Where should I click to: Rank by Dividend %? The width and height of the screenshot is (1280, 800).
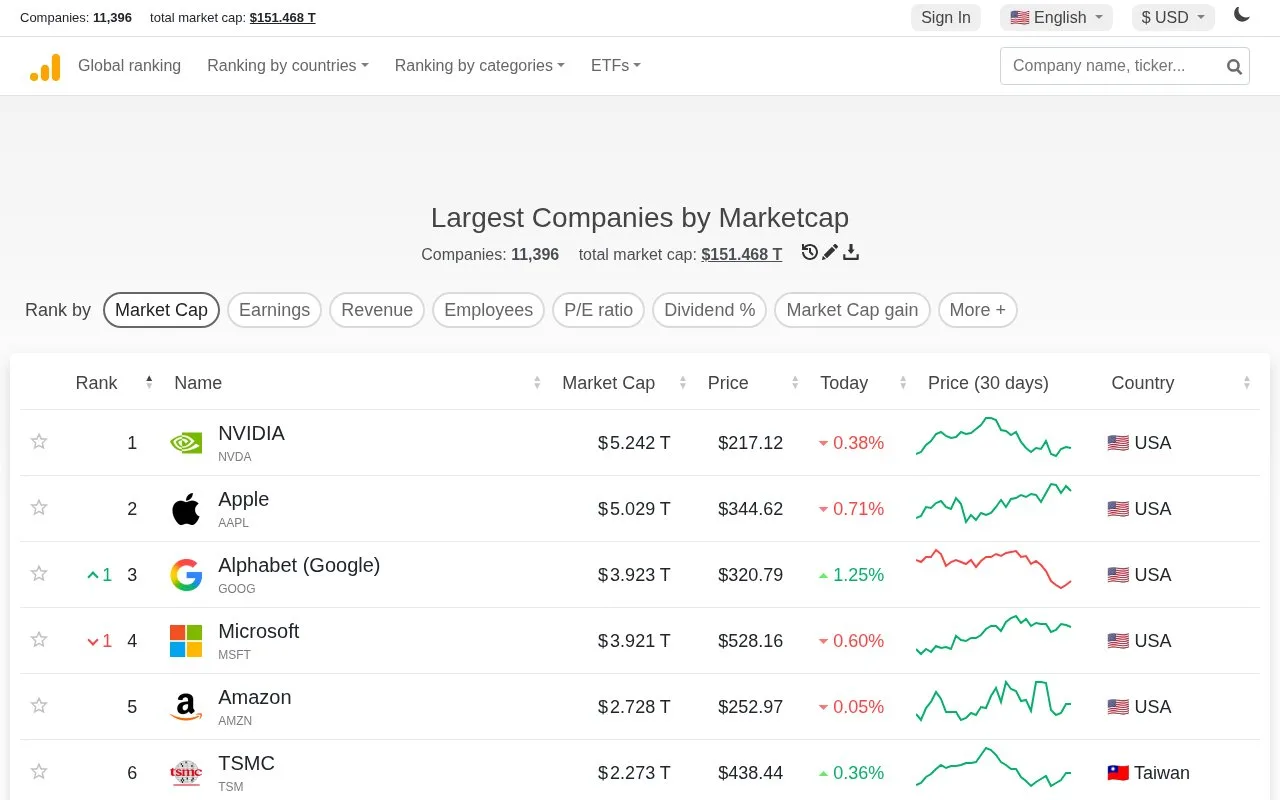pyautogui.click(x=710, y=310)
